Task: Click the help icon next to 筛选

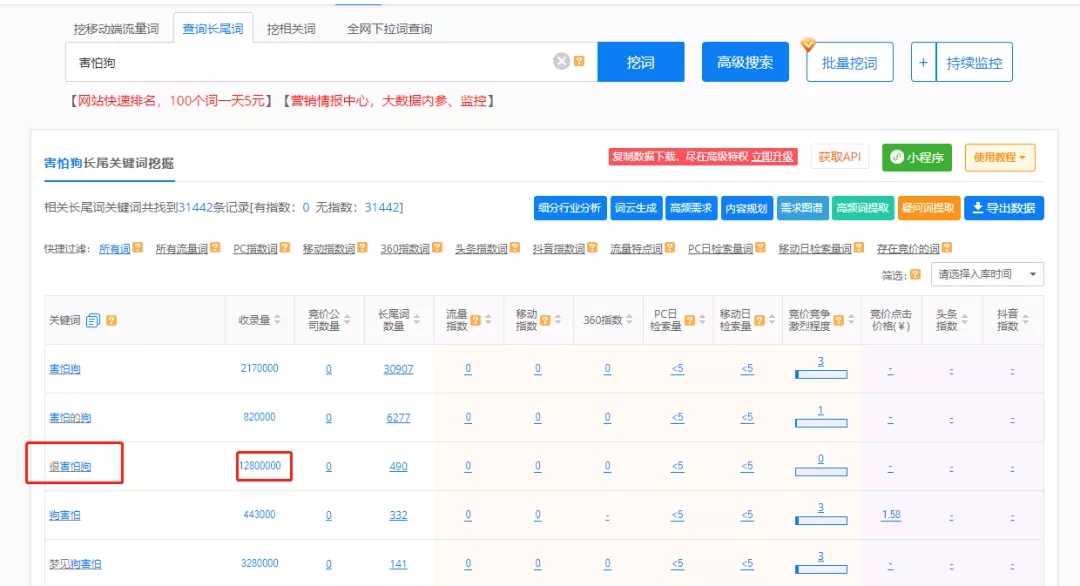Action: [x=915, y=274]
